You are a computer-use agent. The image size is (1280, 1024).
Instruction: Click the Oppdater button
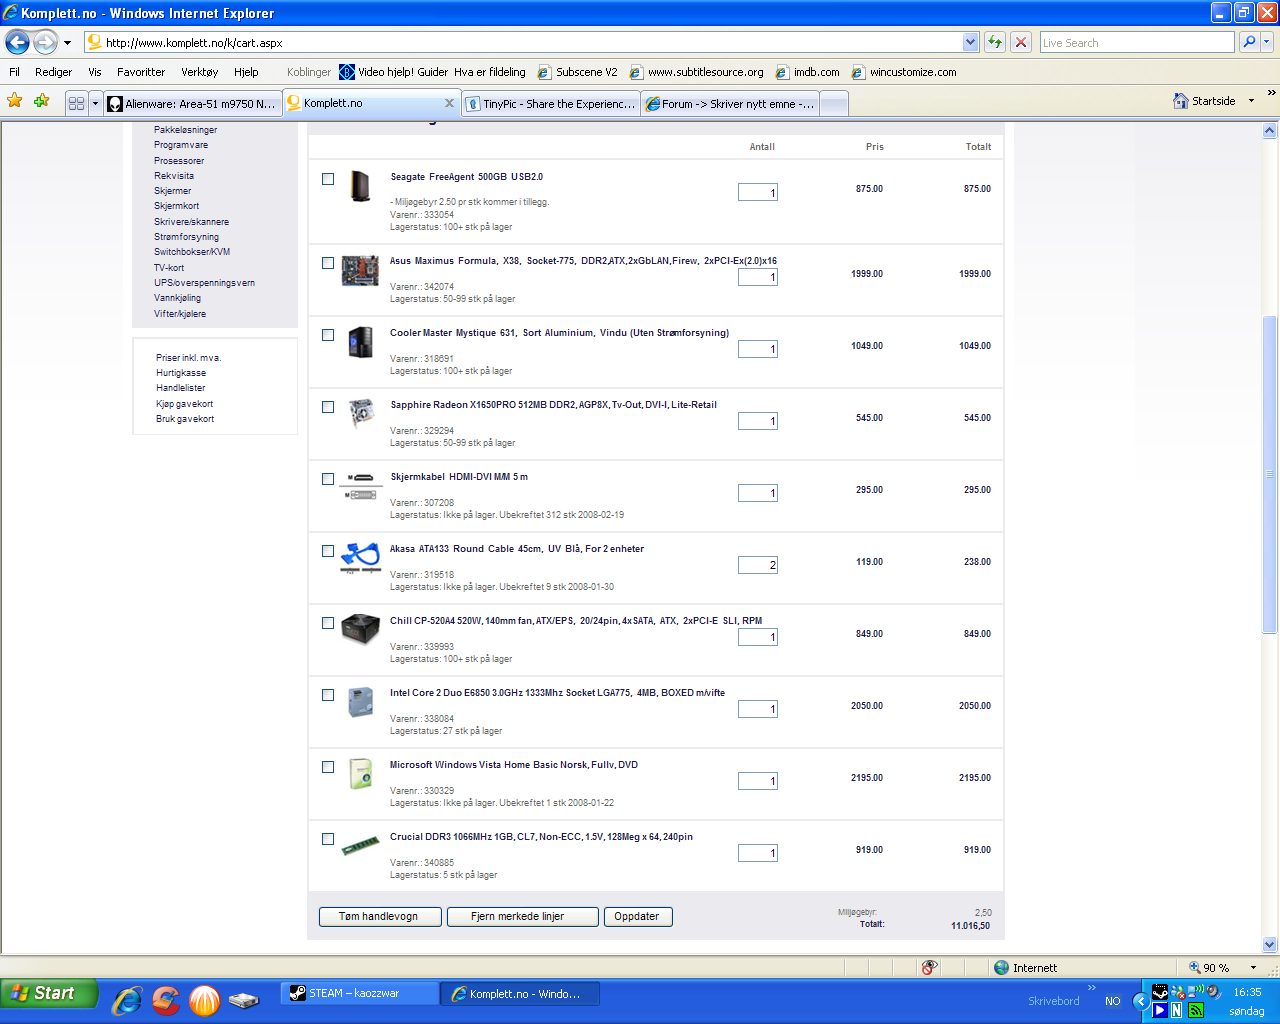point(638,917)
